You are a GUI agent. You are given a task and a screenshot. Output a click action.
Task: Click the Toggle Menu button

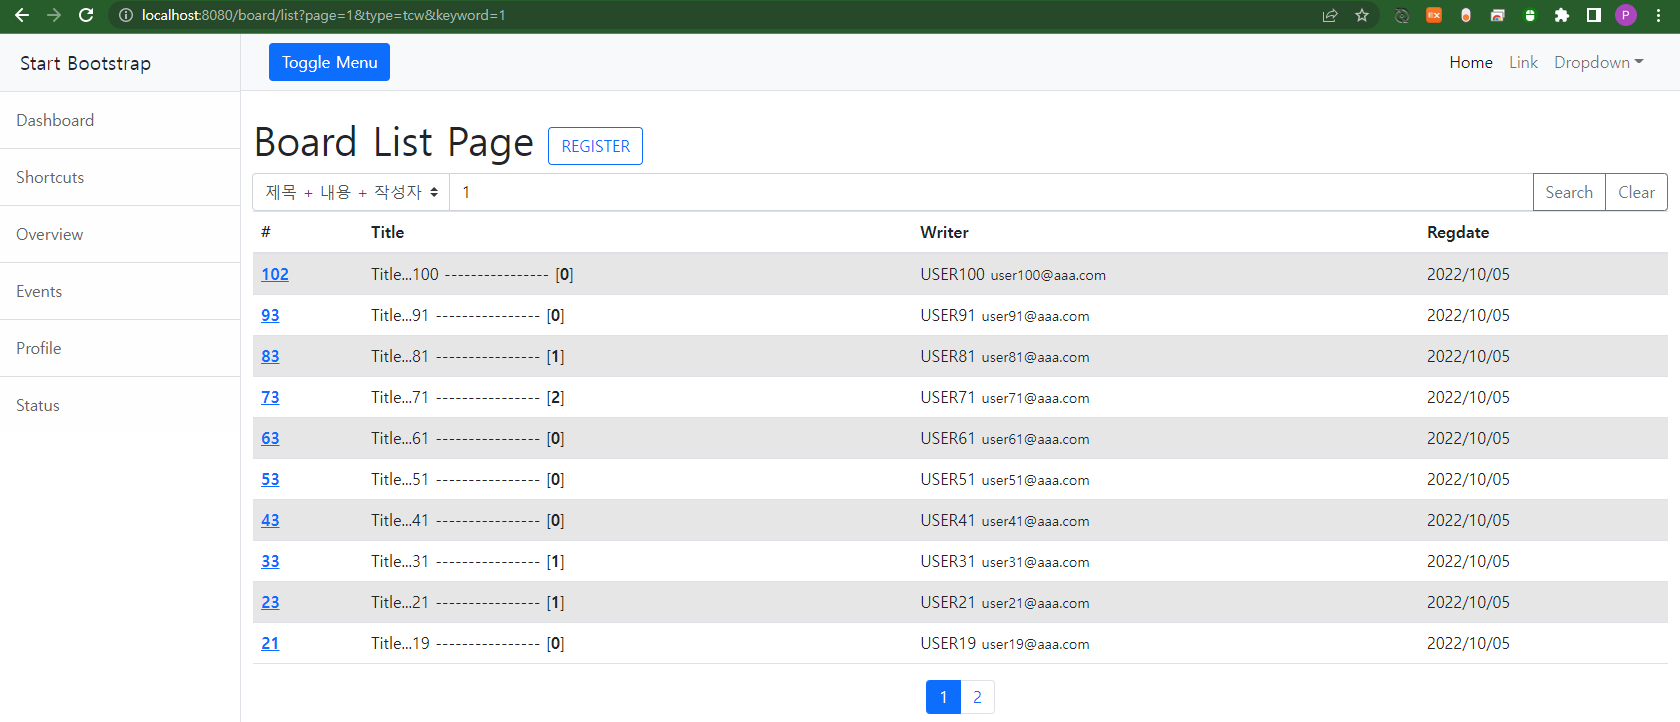(329, 62)
